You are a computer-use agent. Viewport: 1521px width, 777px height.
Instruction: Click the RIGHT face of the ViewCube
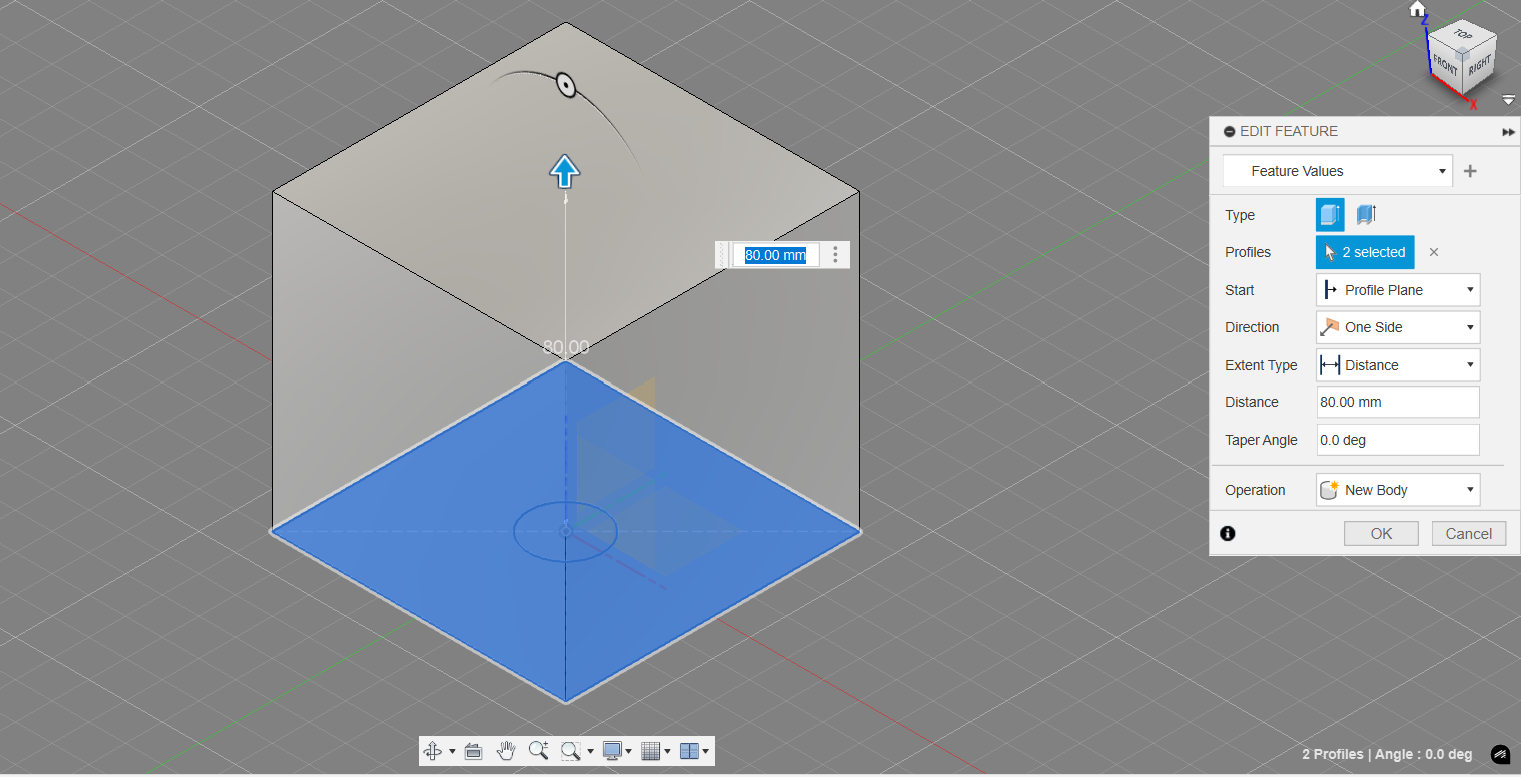(x=1480, y=66)
